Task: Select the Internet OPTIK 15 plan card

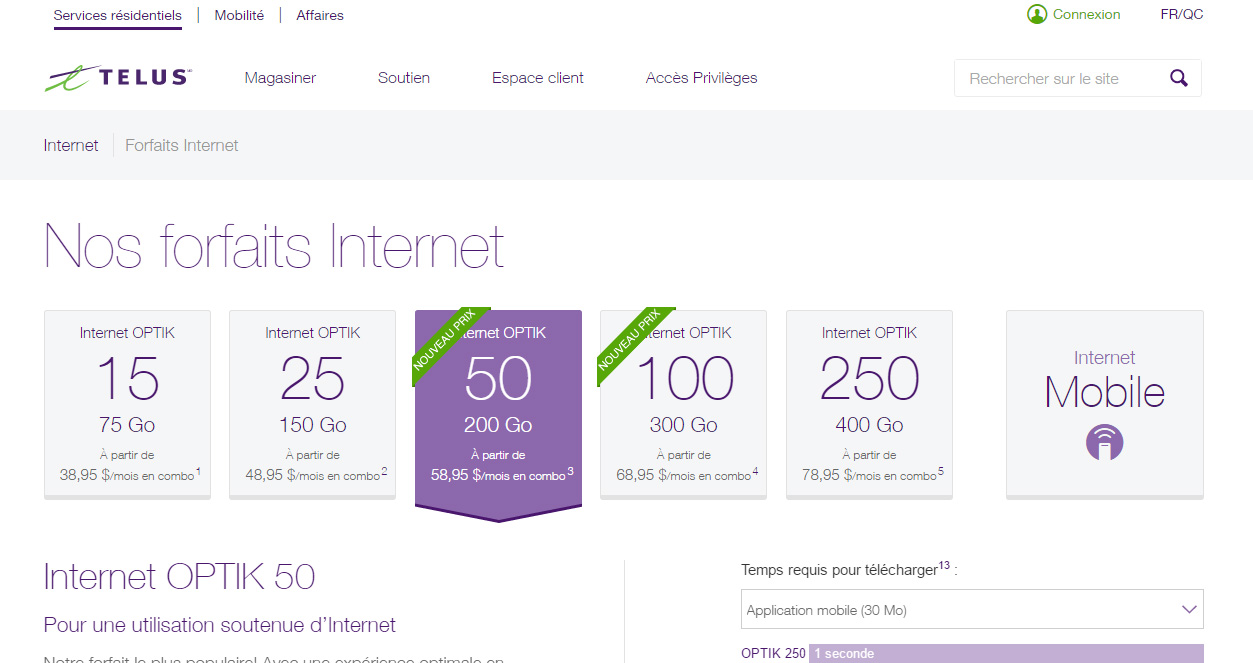Action: click(x=127, y=404)
